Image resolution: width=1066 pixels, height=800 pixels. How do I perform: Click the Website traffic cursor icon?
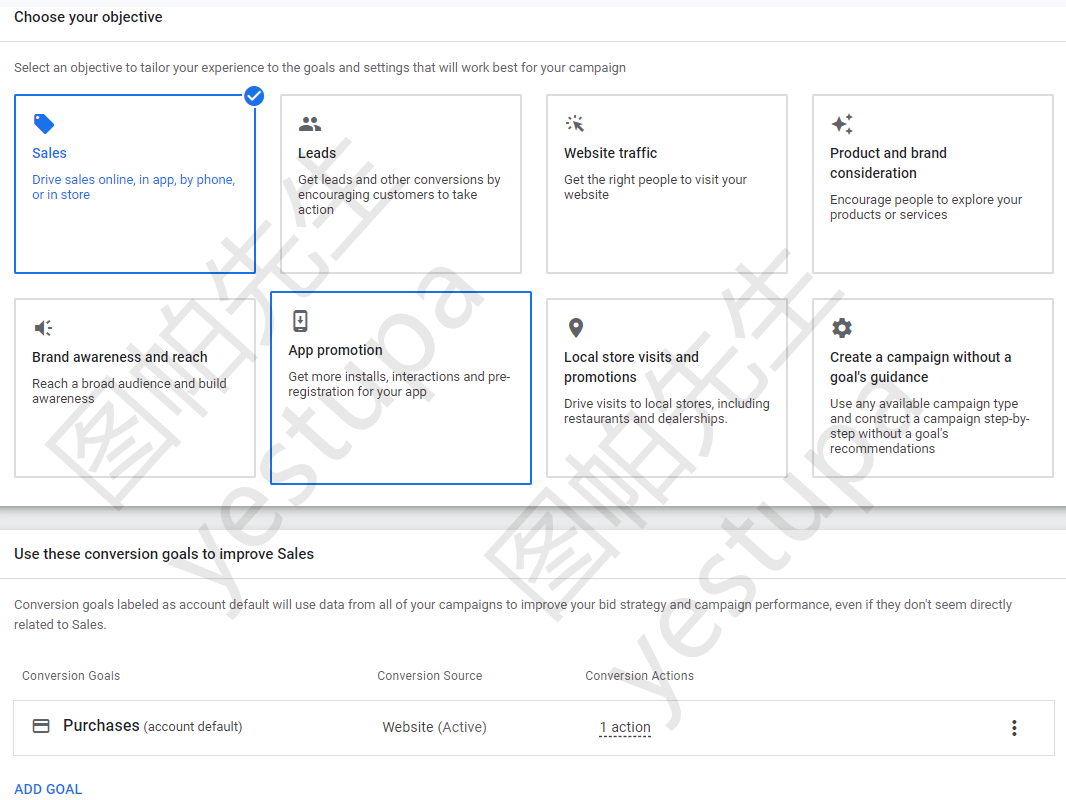(575, 124)
